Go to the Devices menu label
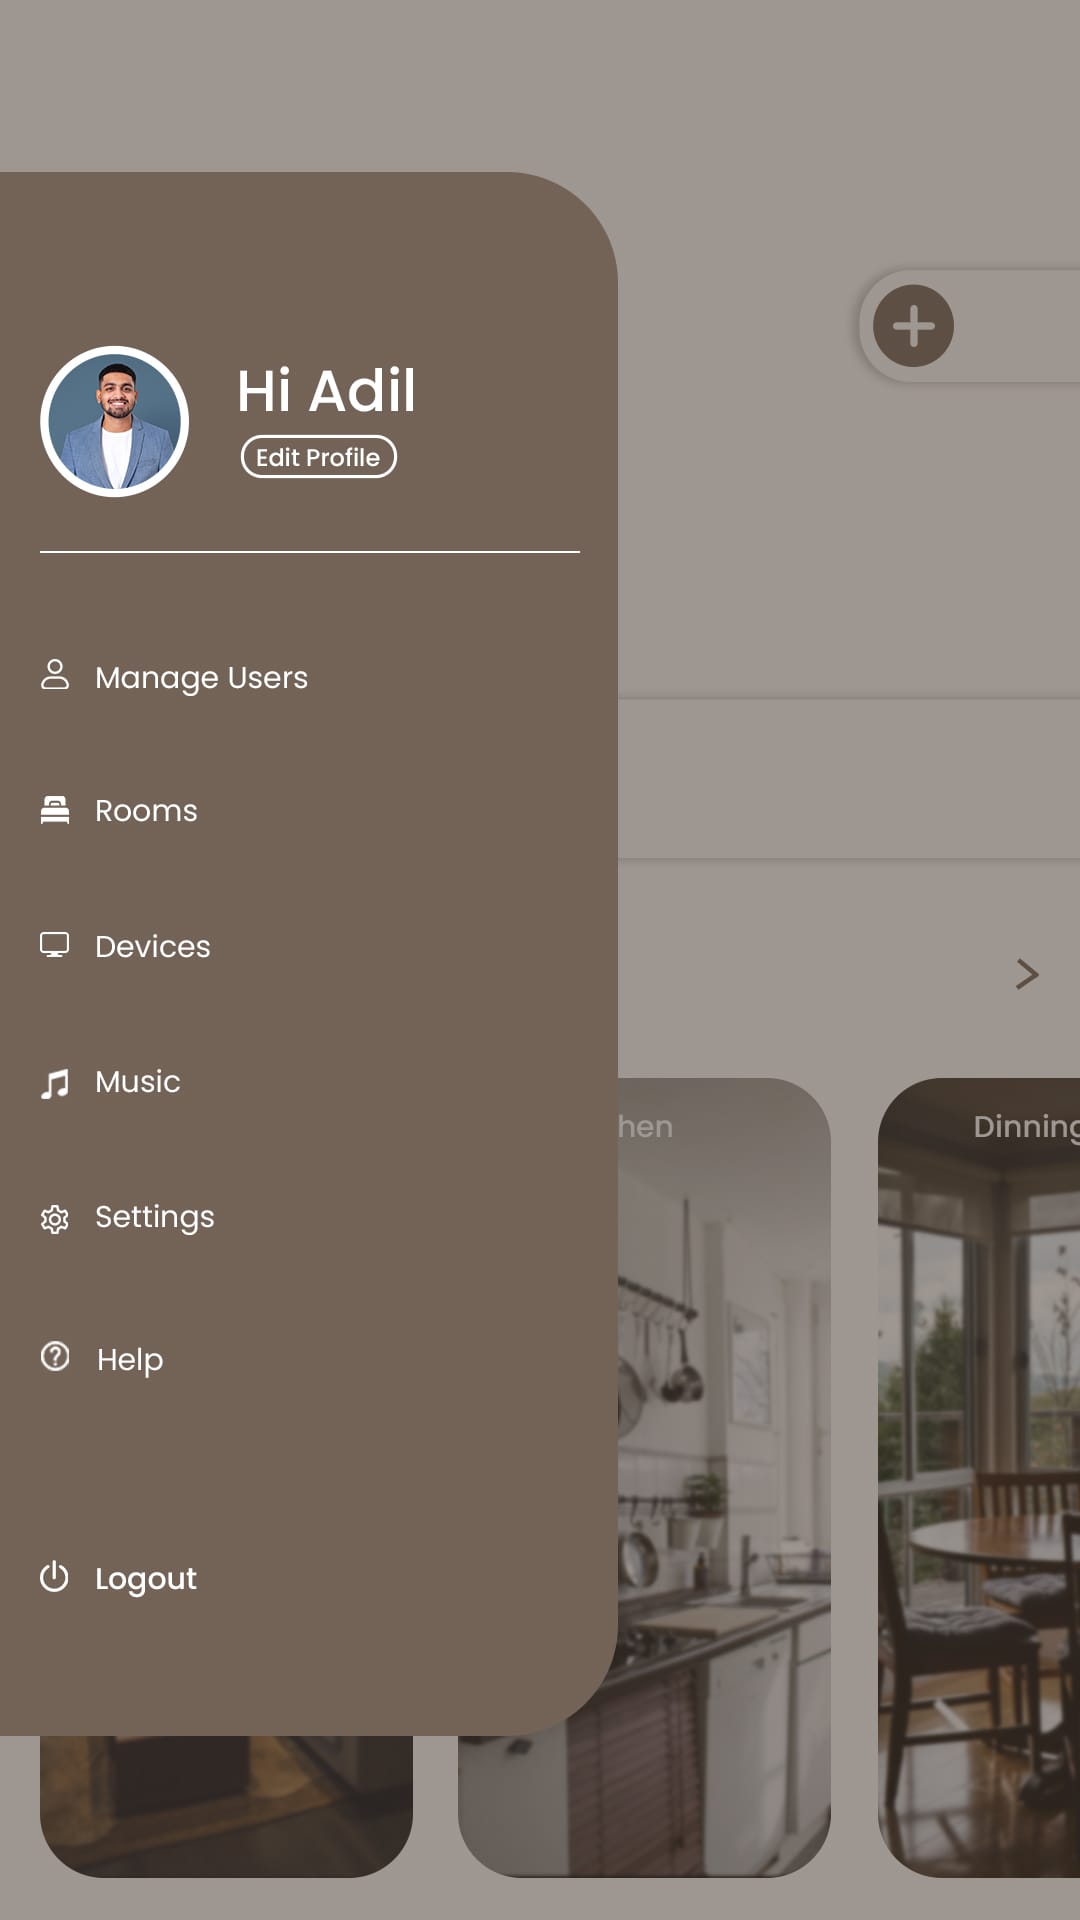Screen dimensions: 1080x1920 coord(152,947)
